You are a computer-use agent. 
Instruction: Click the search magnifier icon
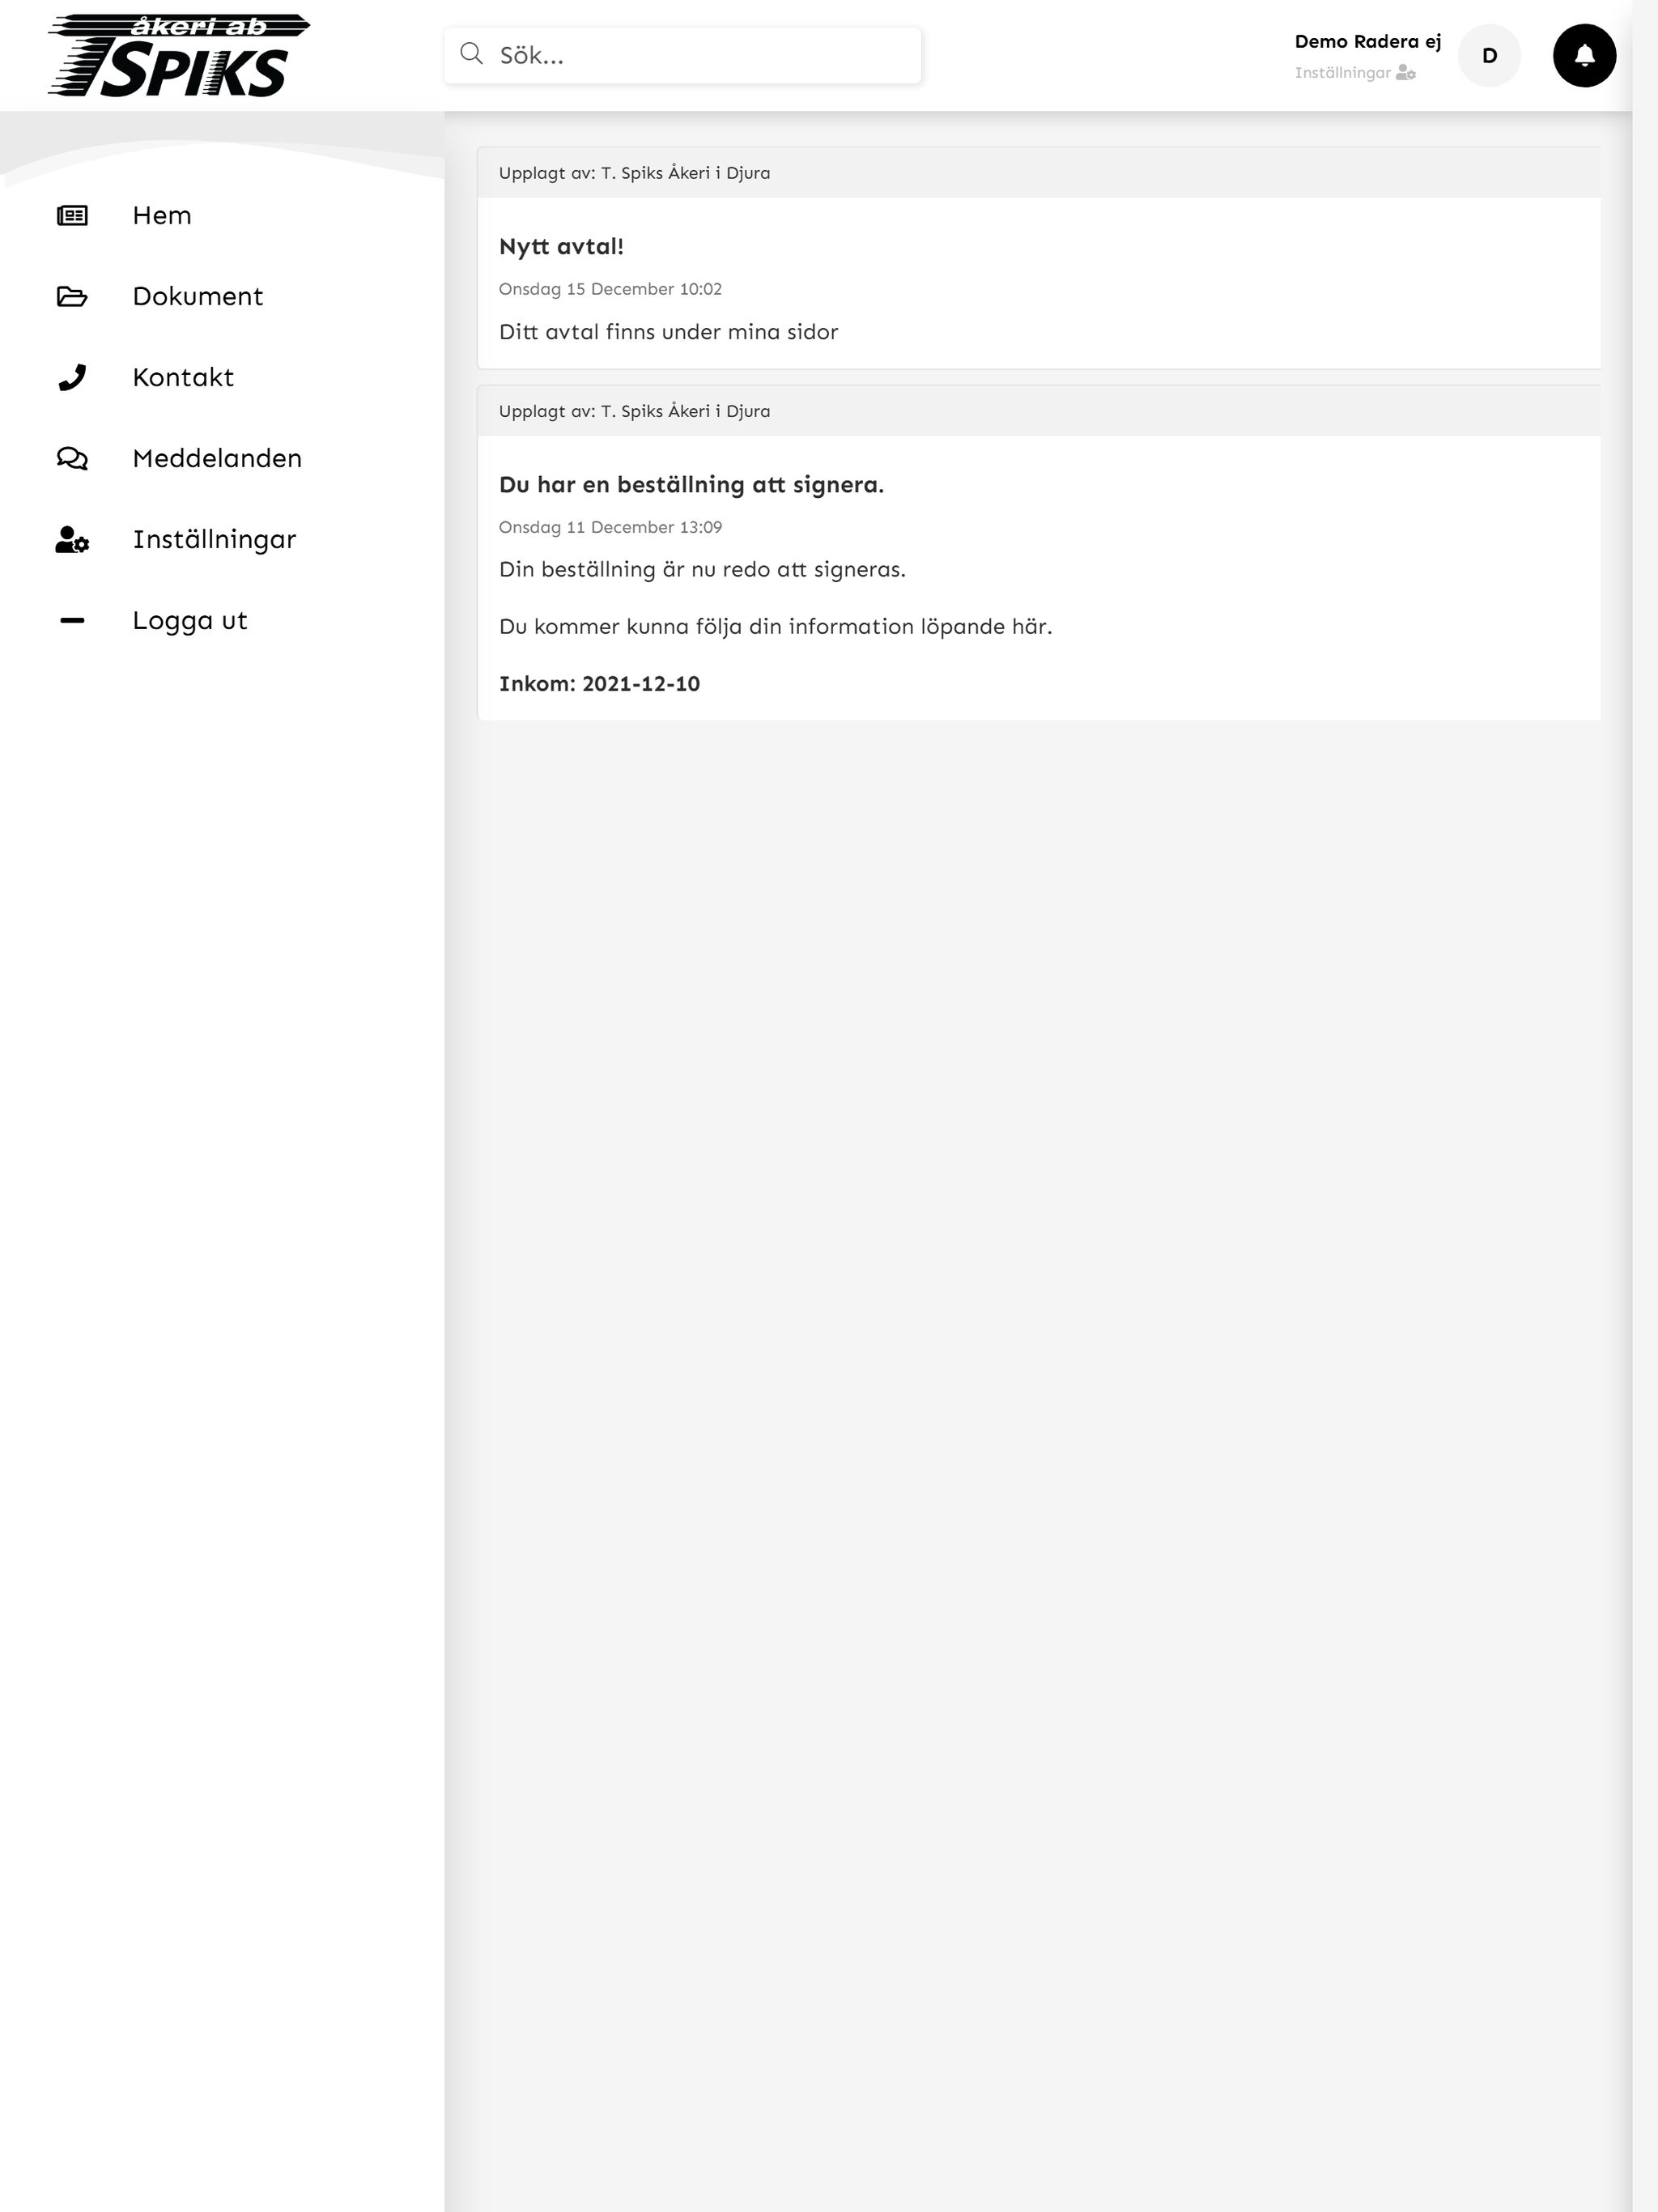point(472,54)
